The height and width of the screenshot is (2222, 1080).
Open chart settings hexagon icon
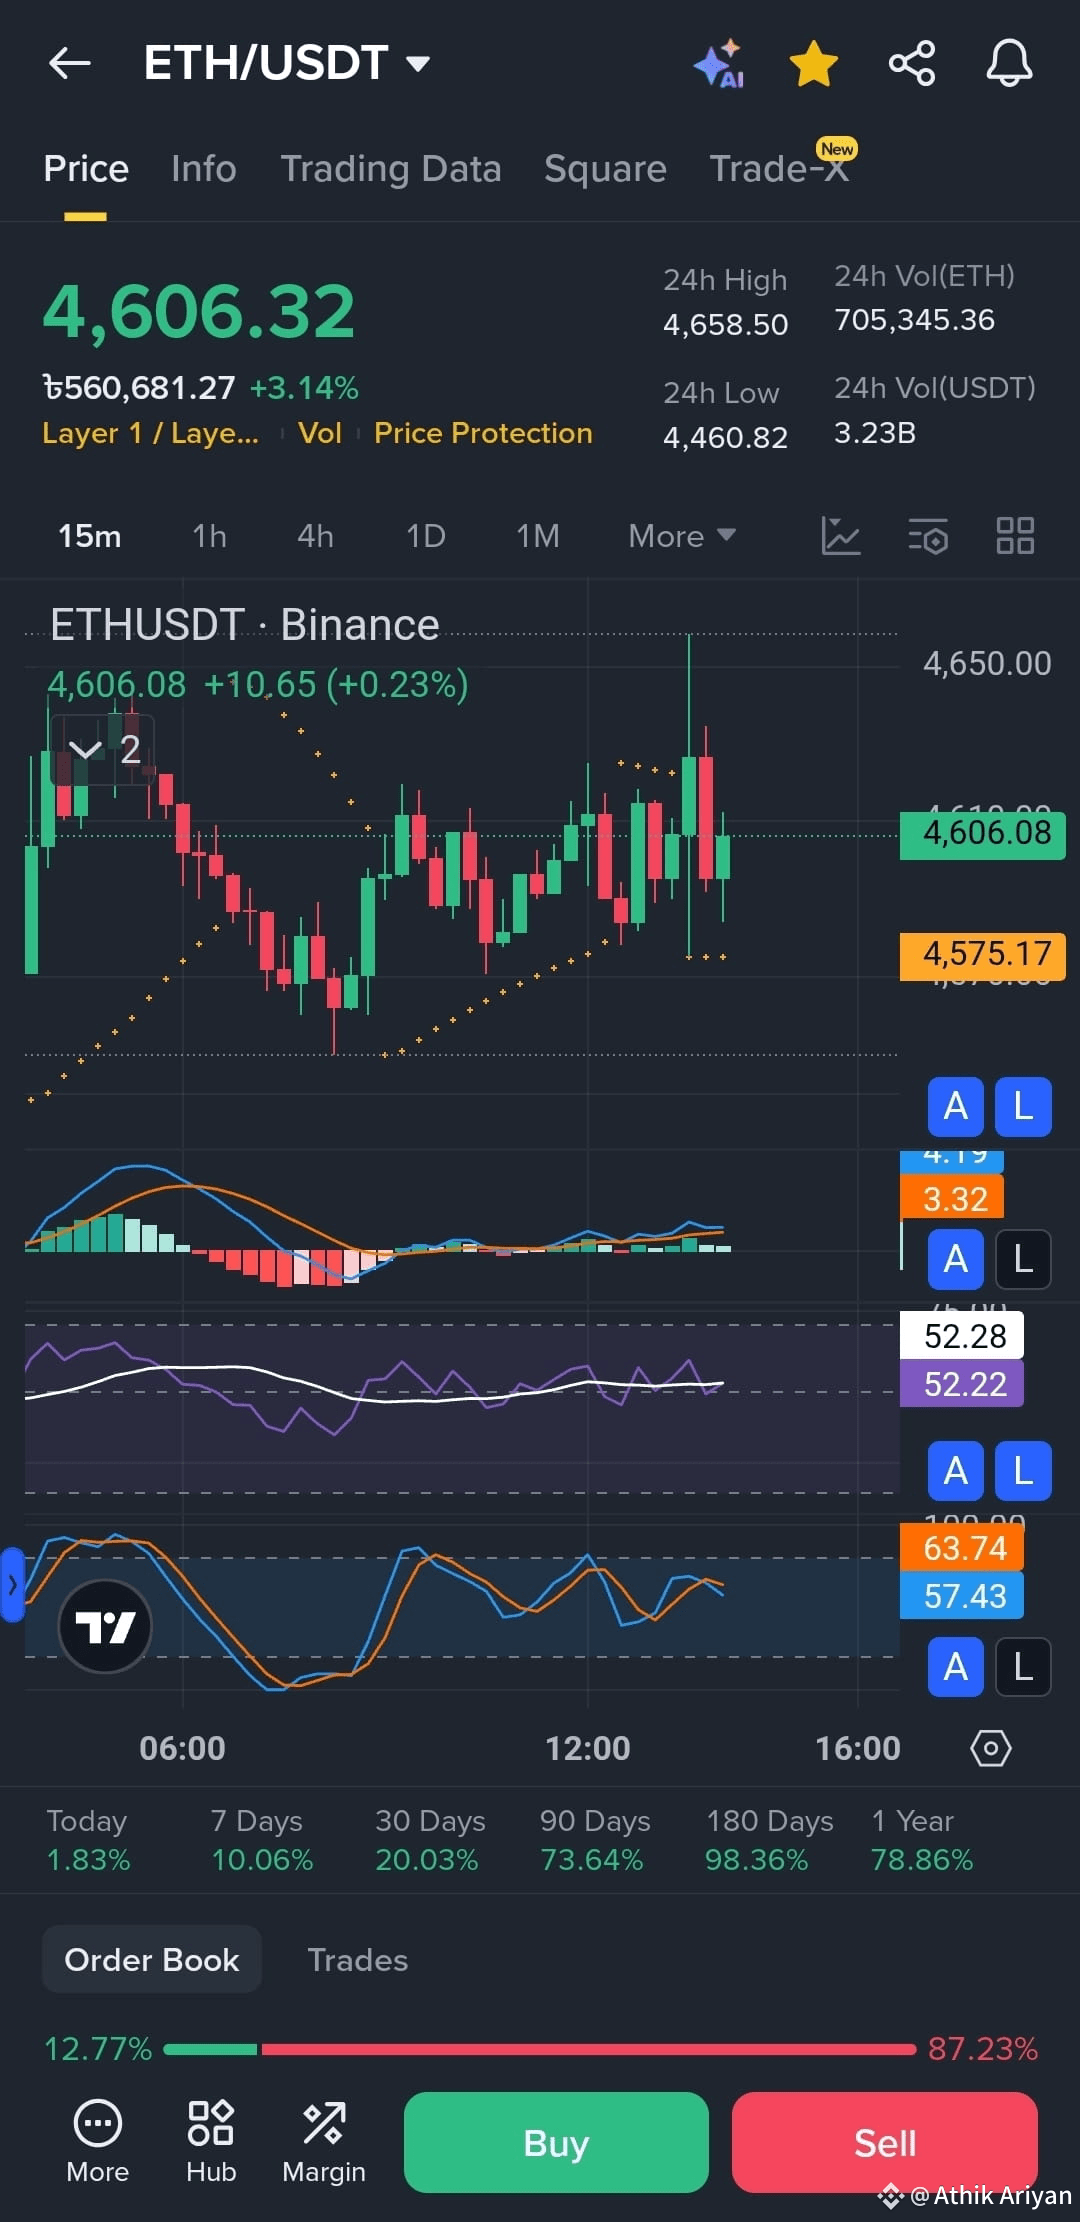tap(990, 1748)
